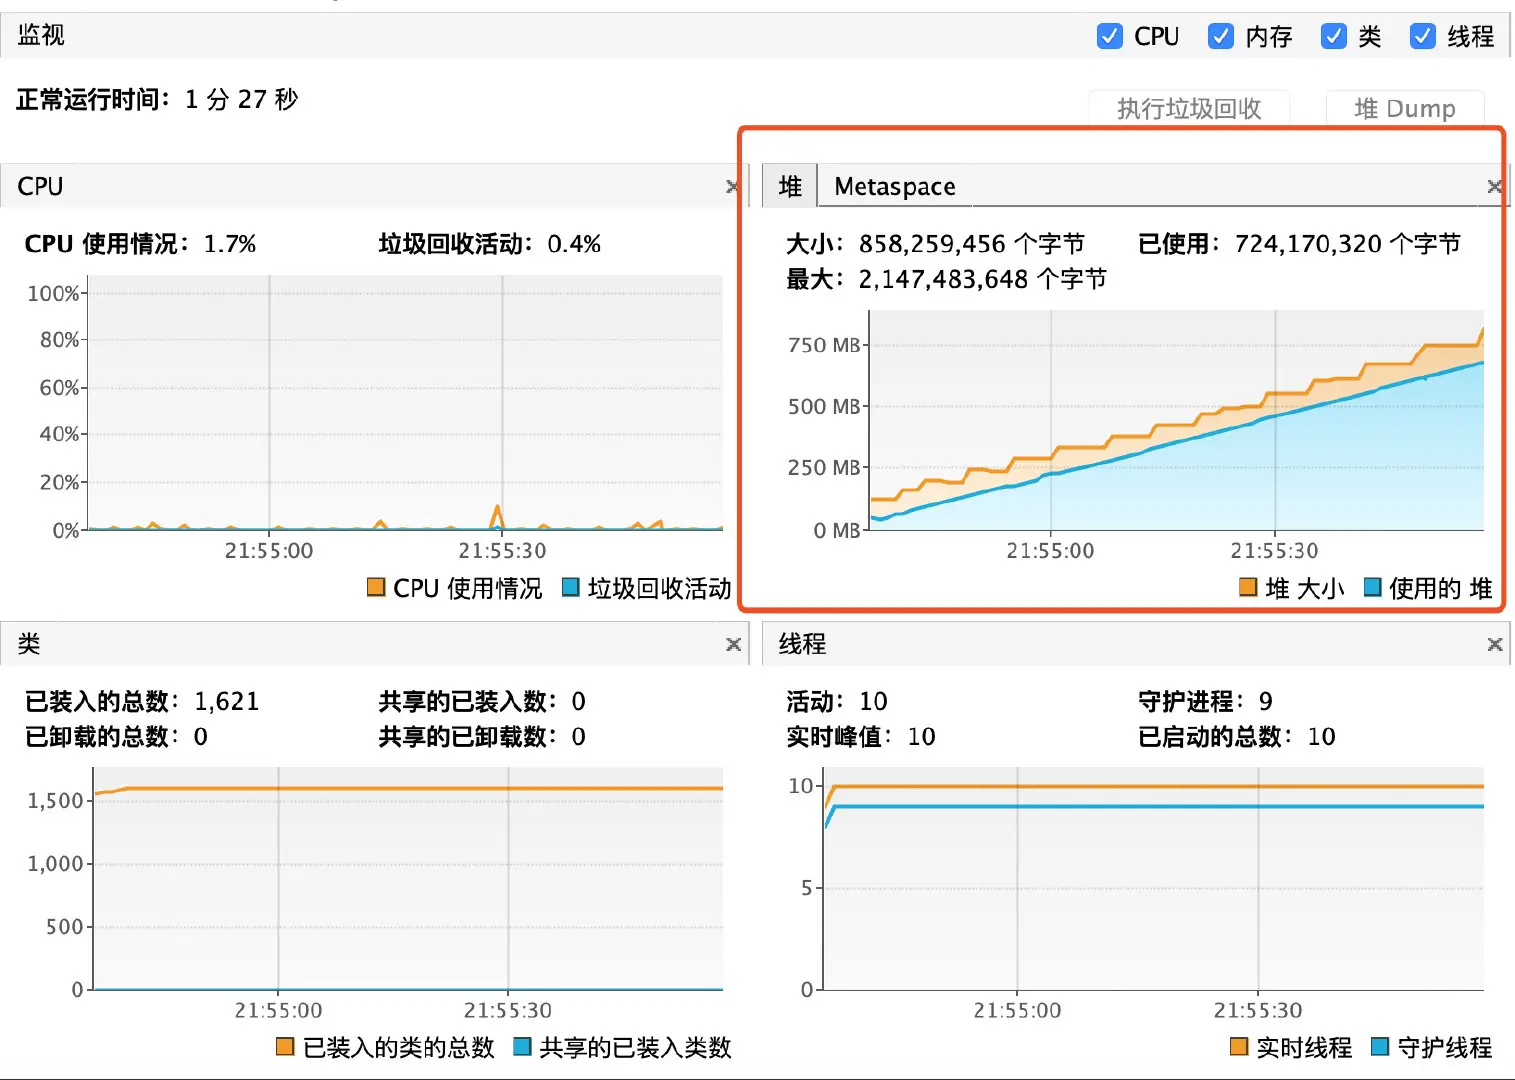This screenshot has height=1080, width=1515.
Task: Click the 已装入的总数 1,621 value
Action: tap(227, 702)
